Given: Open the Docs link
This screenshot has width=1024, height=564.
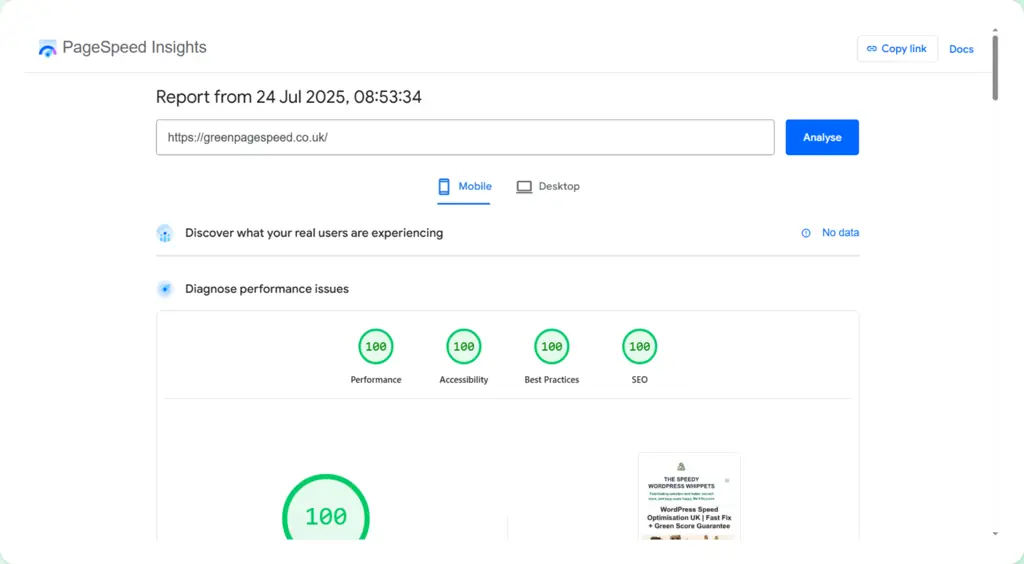Looking at the screenshot, I should [961, 49].
